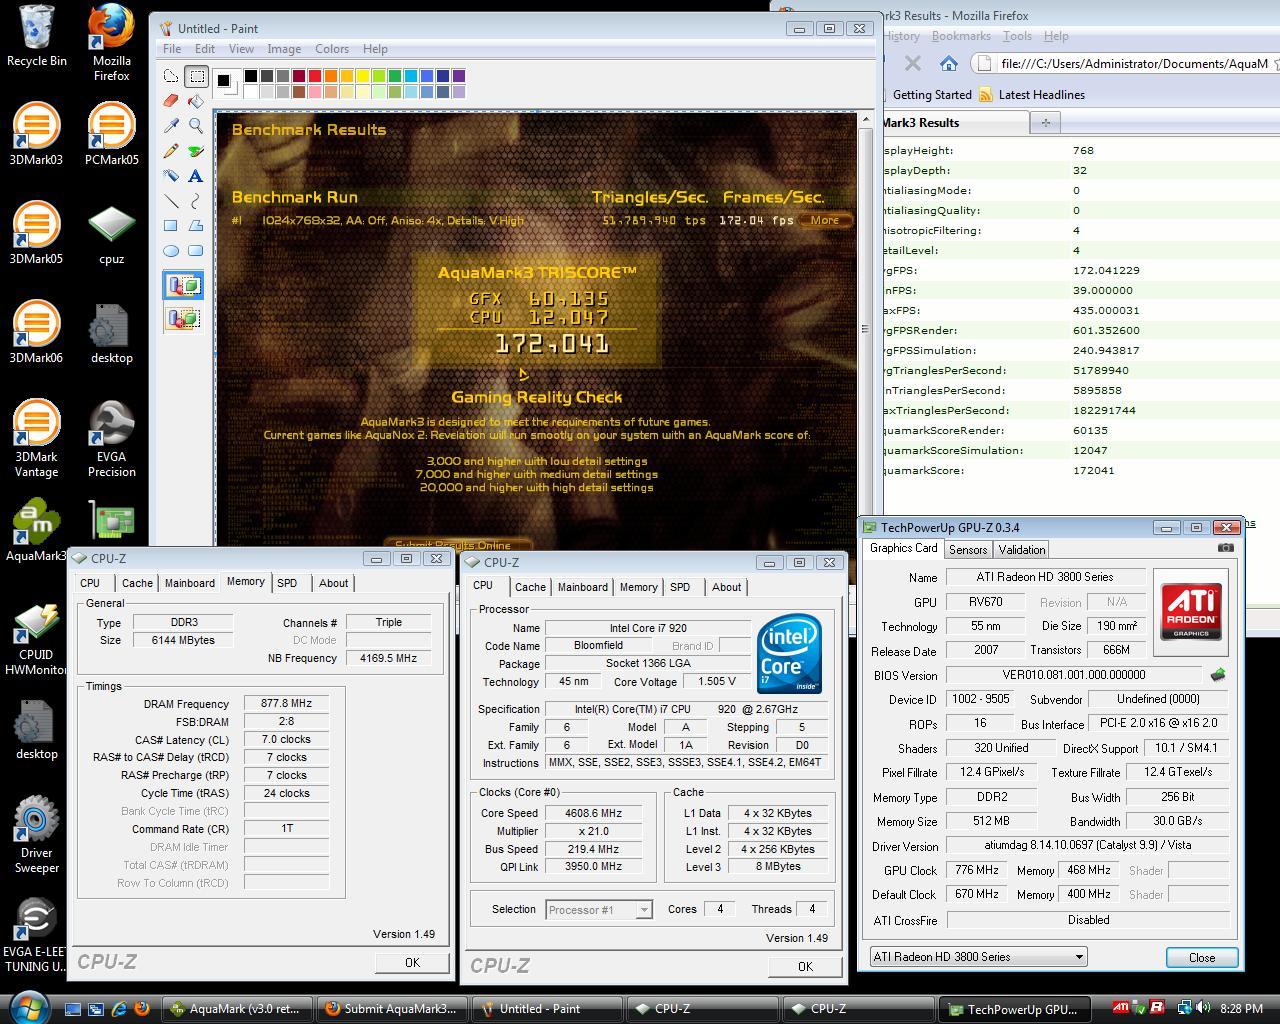Pick the Eraser tool in Paint
The width and height of the screenshot is (1280, 1024).
(171, 101)
